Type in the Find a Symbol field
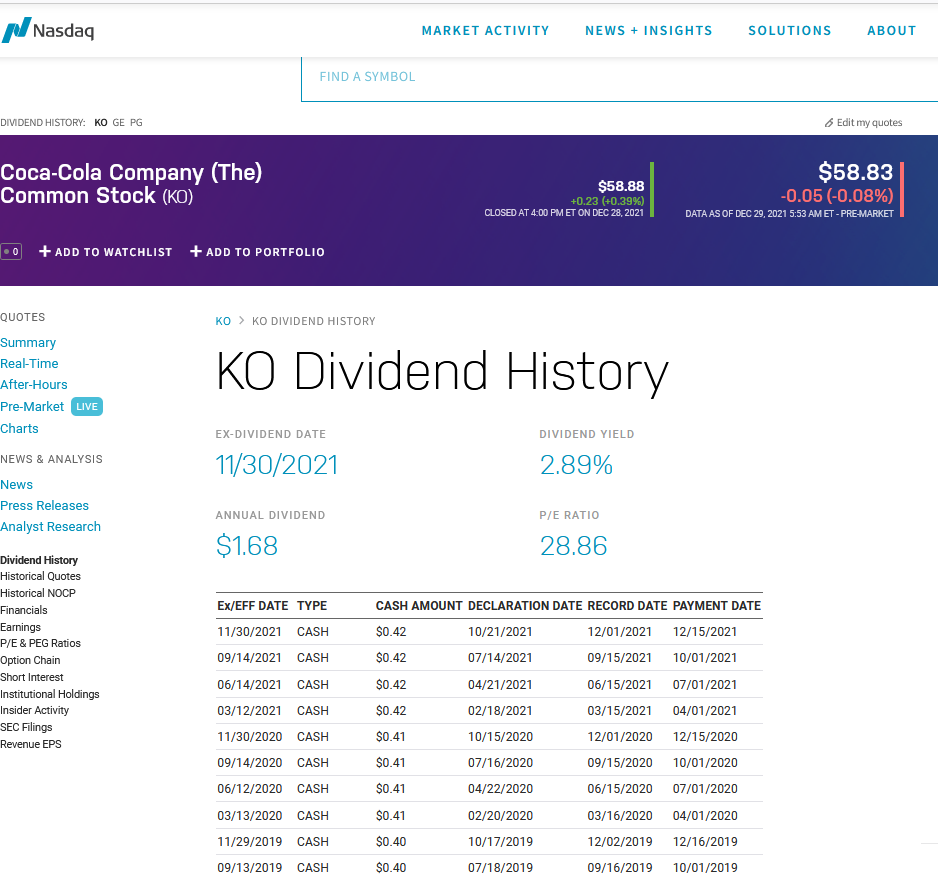 pyautogui.click(x=600, y=77)
